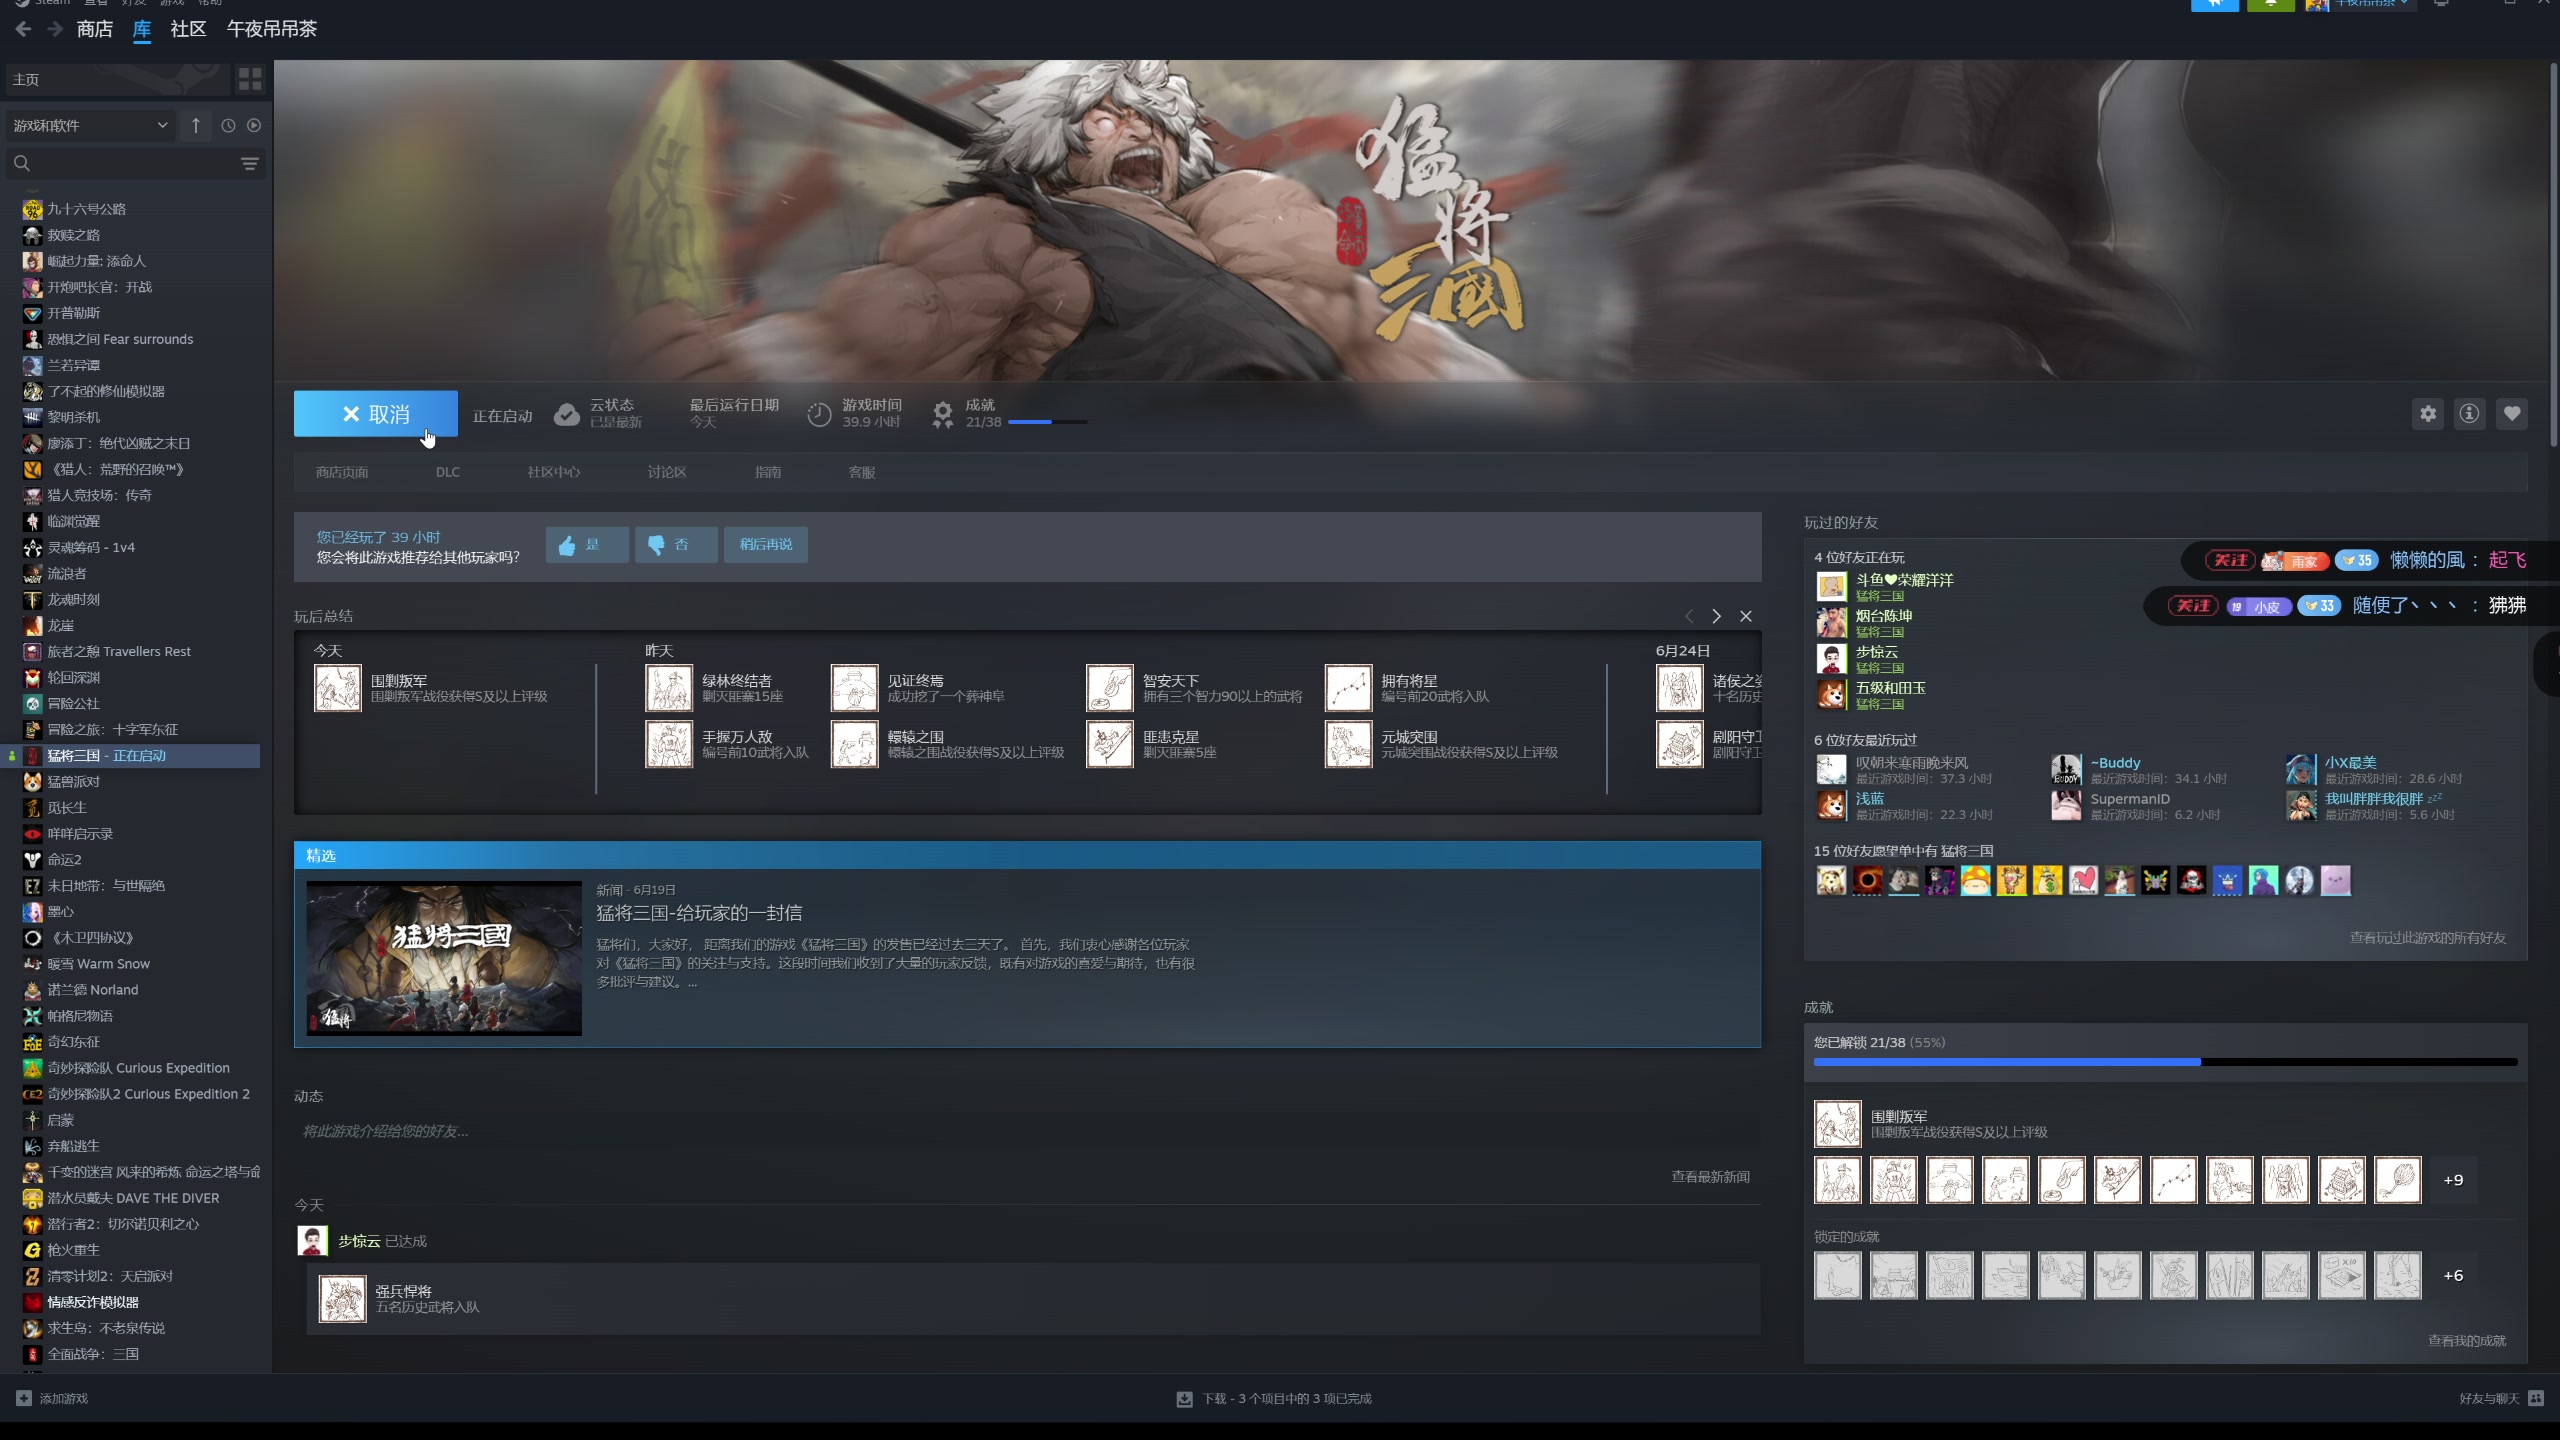Expand the +9 unlocked achievements

click(x=2453, y=1180)
